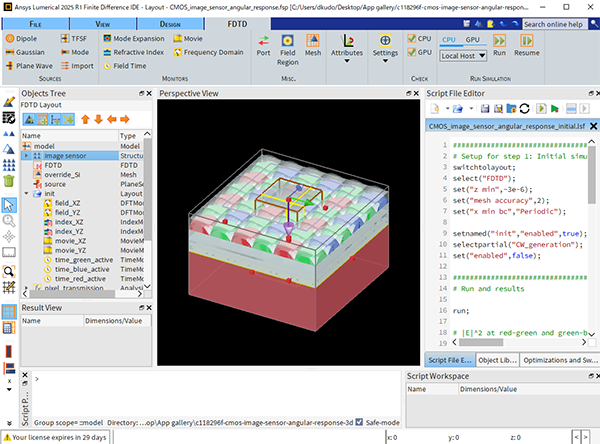Switch to Optimizations and Sweeps tab
This screenshot has height=444, width=600.
pyautogui.click(x=560, y=360)
